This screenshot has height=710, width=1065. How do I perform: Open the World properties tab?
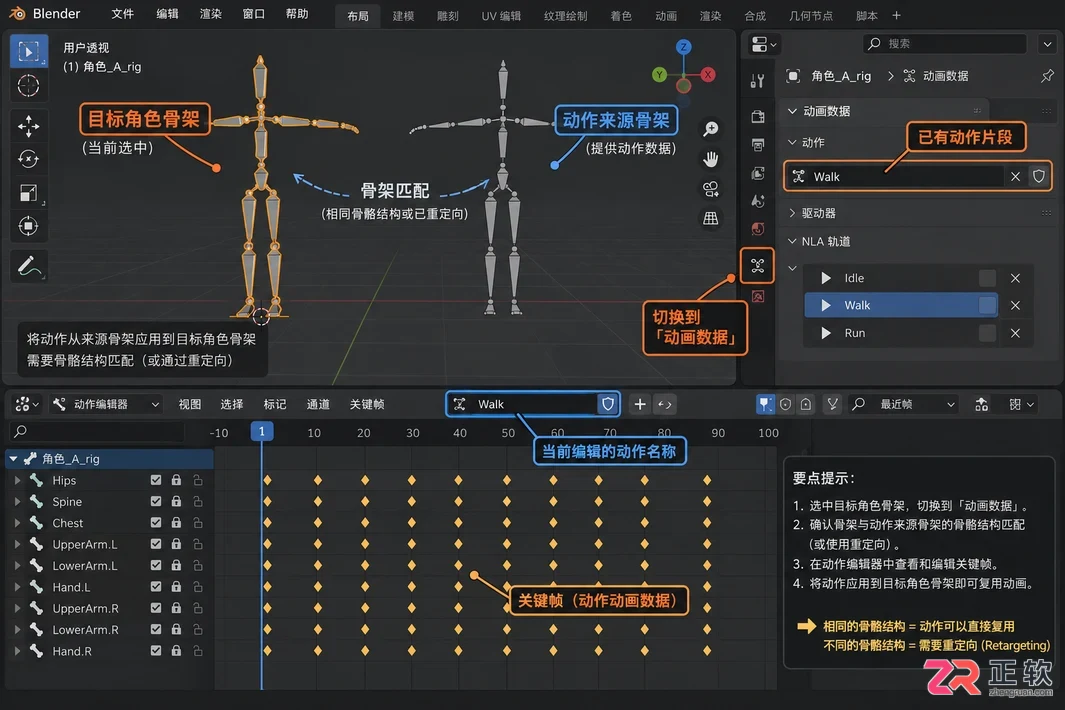pyautogui.click(x=758, y=229)
